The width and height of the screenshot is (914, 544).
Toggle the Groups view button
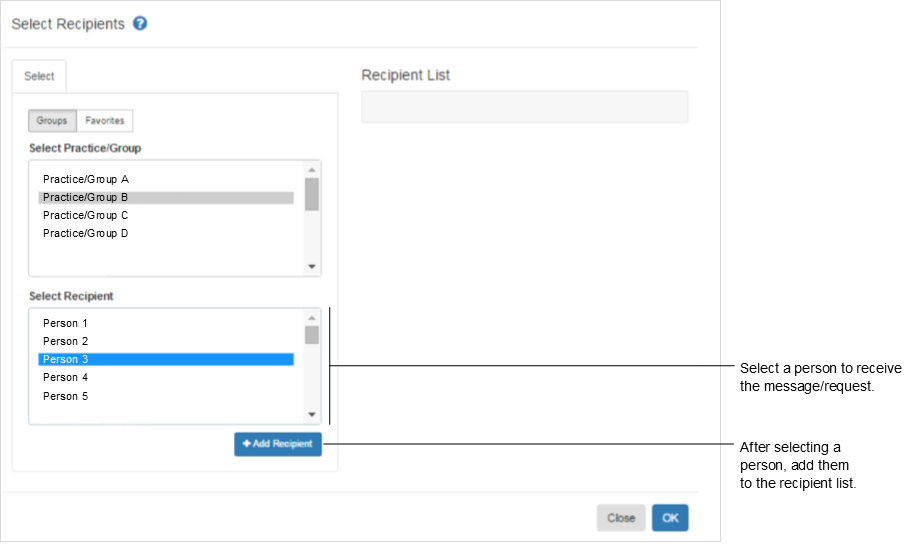[x=52, y=121]
